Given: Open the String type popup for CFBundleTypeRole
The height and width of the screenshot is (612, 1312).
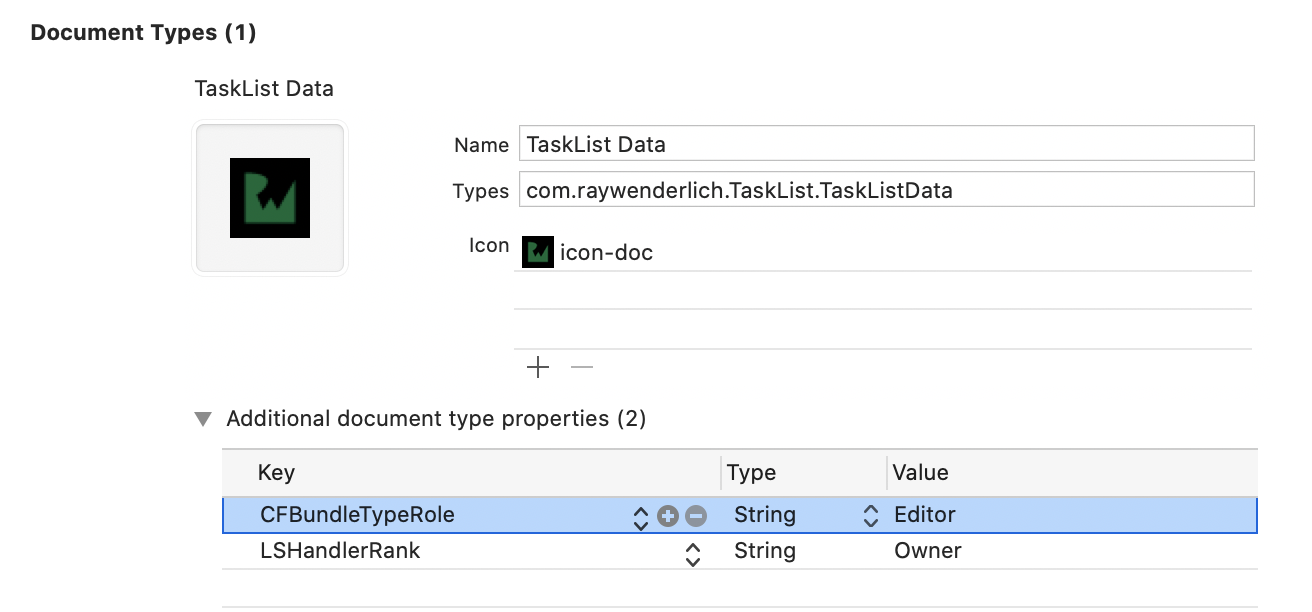Looking at the screenshot, I should click(x=871, y=516).
